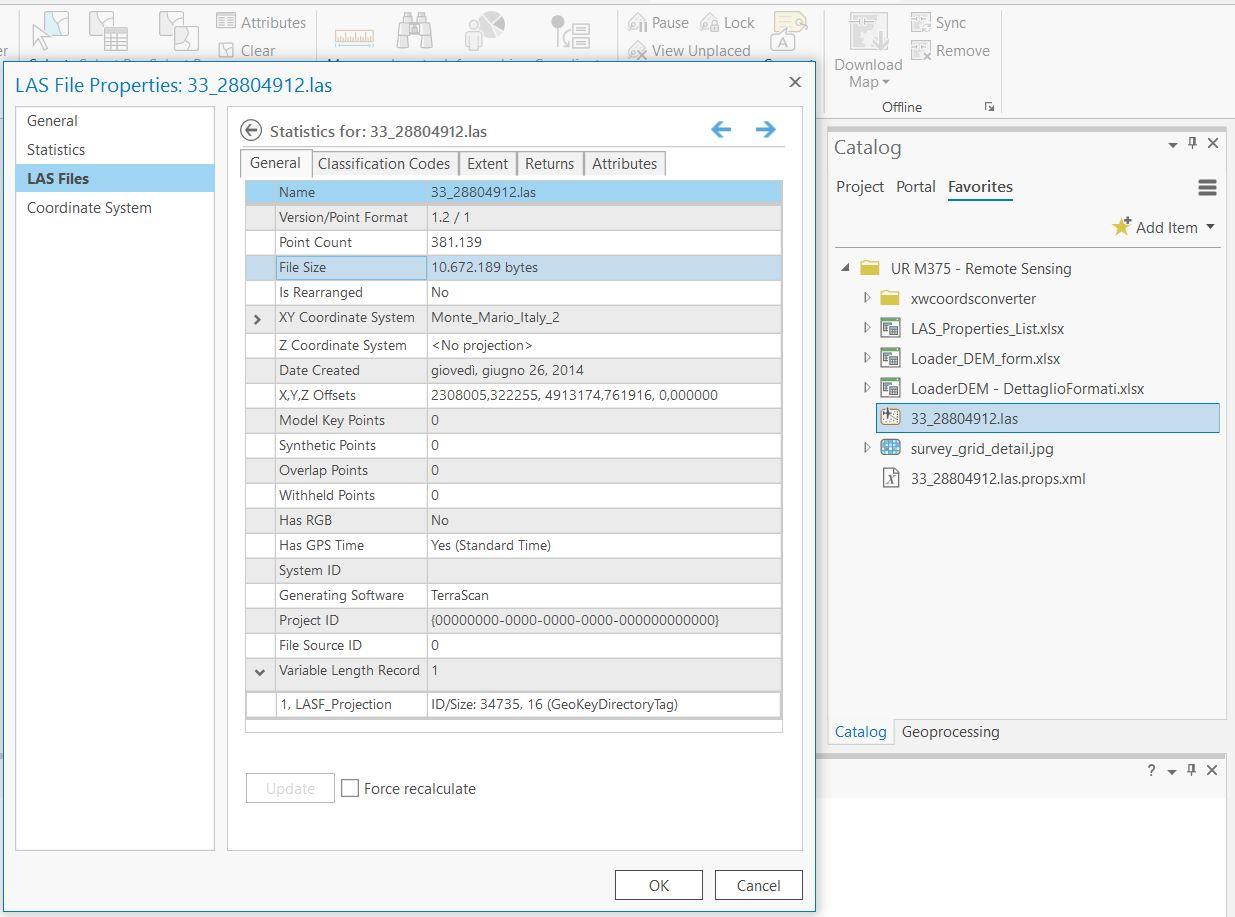Switch to the Geoprocessing tab
Viewport: 1235px width, 917px height.
tap(949, 732)
